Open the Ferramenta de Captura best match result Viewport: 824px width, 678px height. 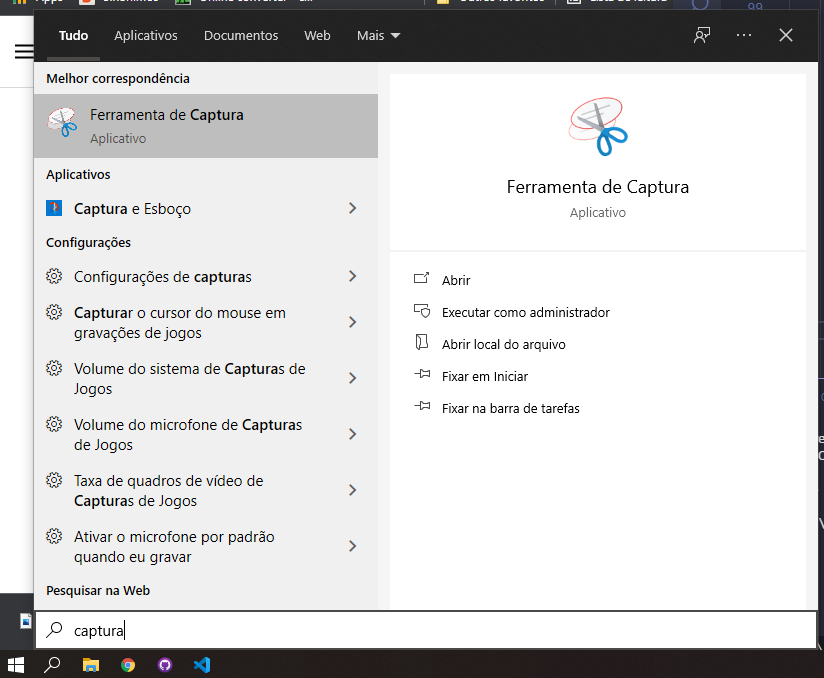[x=205, y=126]
